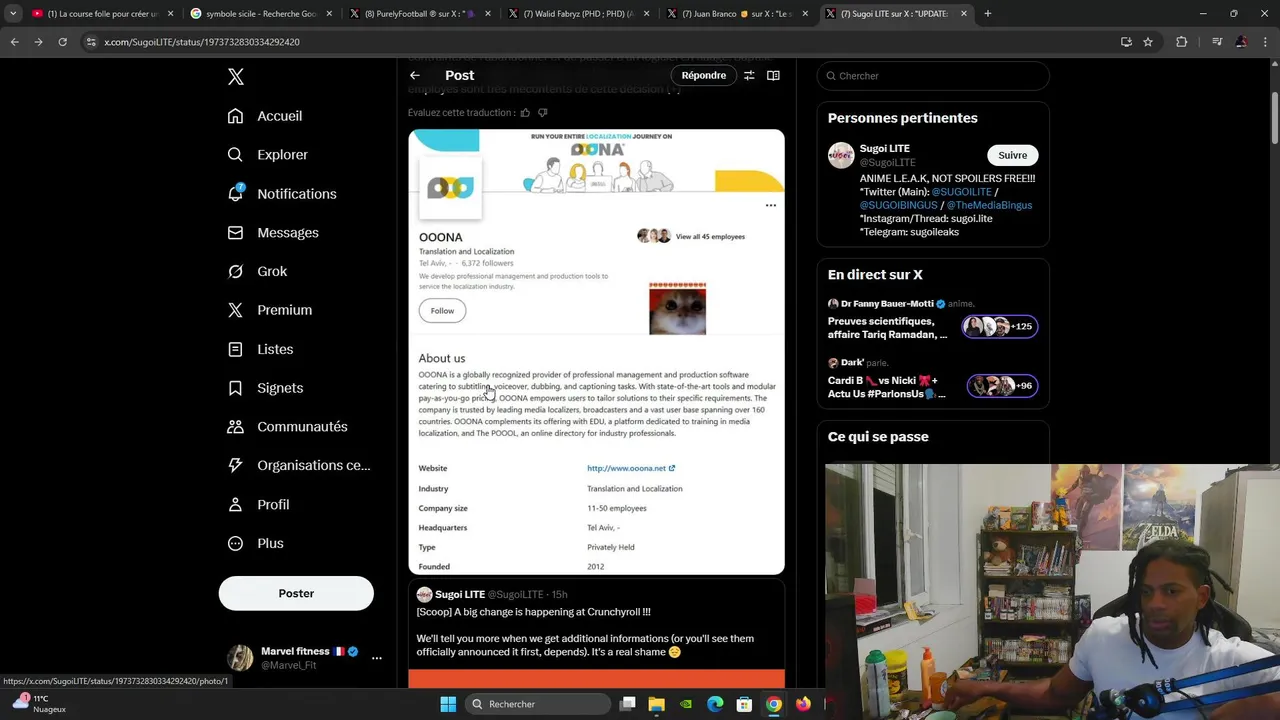Click Personnes pertinentes heading
Screen dimensions: 1280x720
point(903,118)
